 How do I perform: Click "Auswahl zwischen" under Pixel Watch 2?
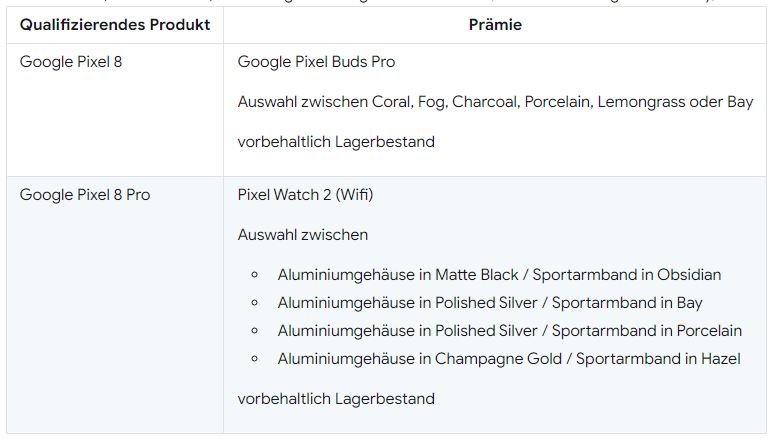coord(303,235)
